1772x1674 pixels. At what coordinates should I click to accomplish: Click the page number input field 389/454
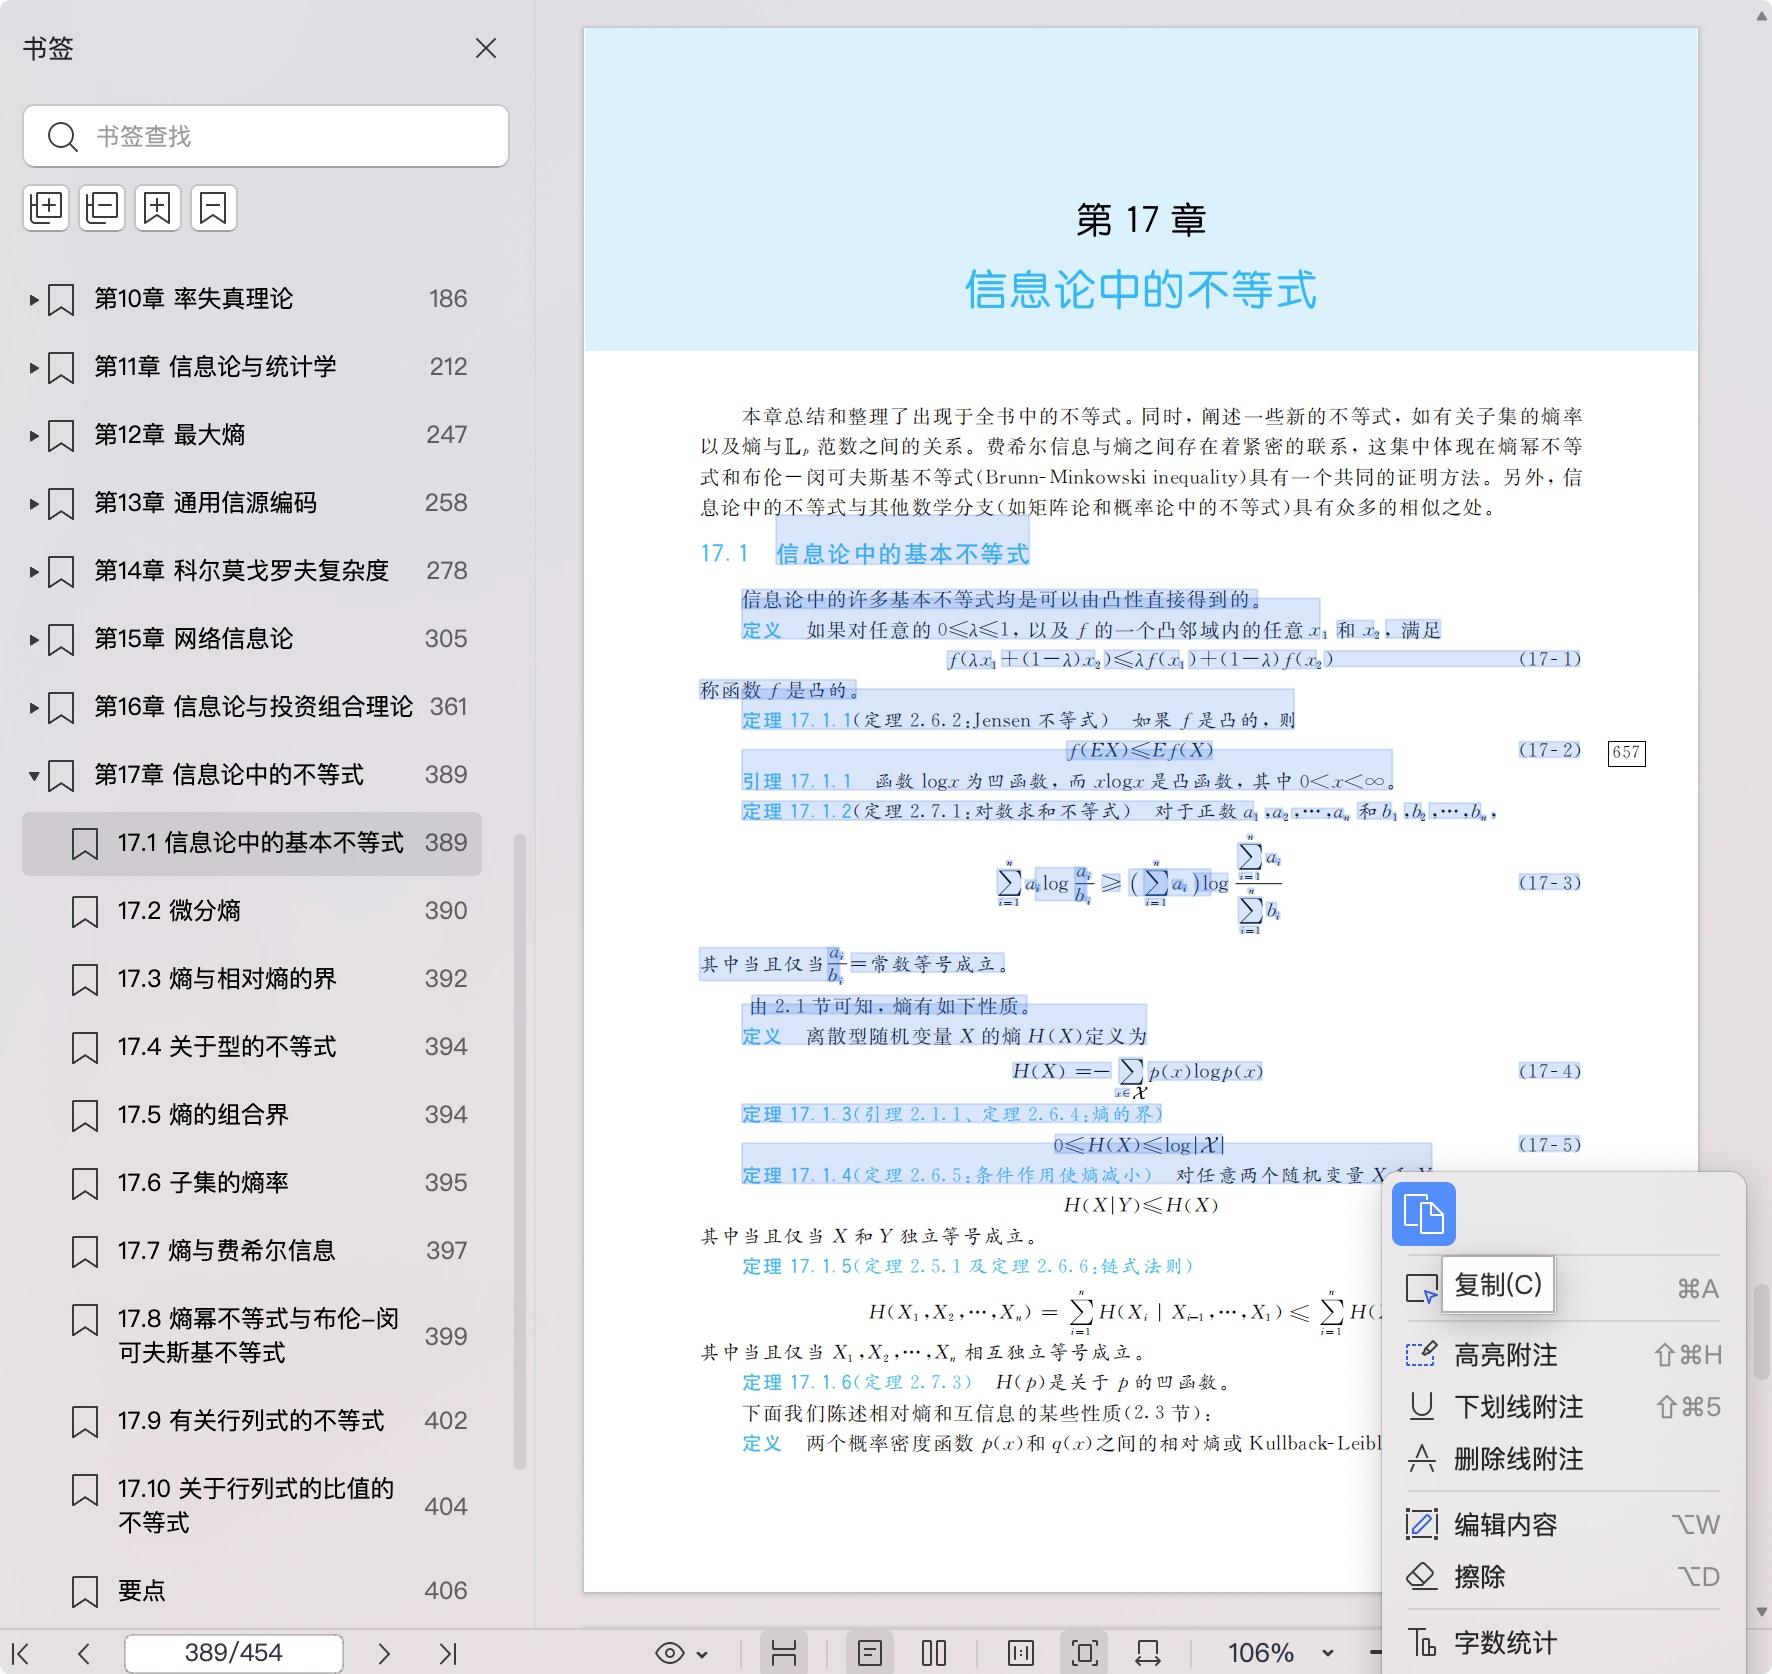232,1652
